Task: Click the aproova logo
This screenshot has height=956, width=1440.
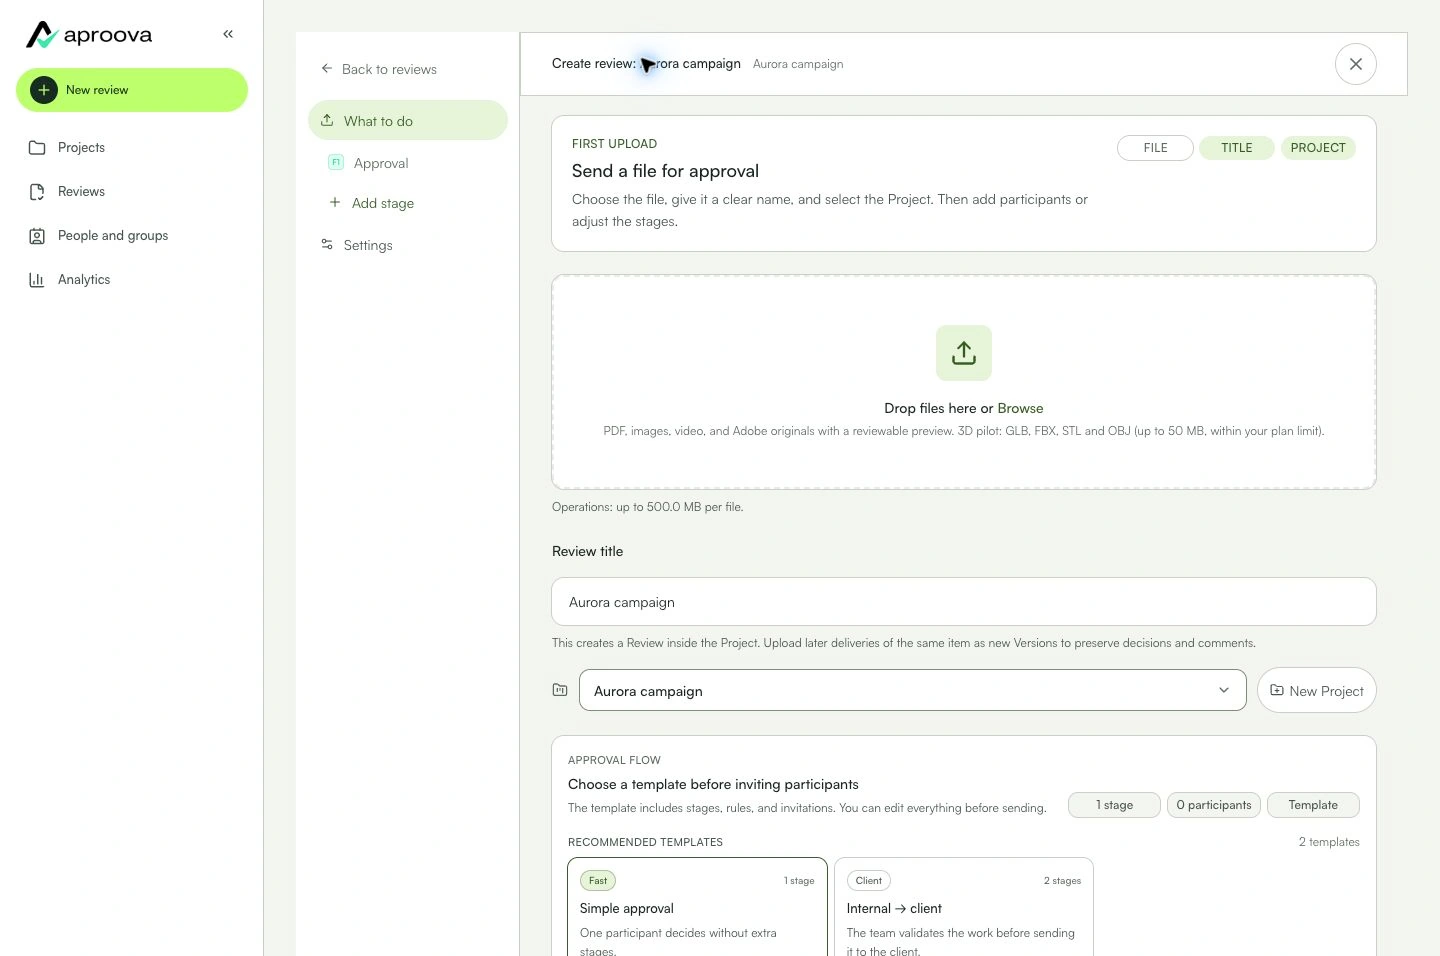Action: click(x=89, y=35)
